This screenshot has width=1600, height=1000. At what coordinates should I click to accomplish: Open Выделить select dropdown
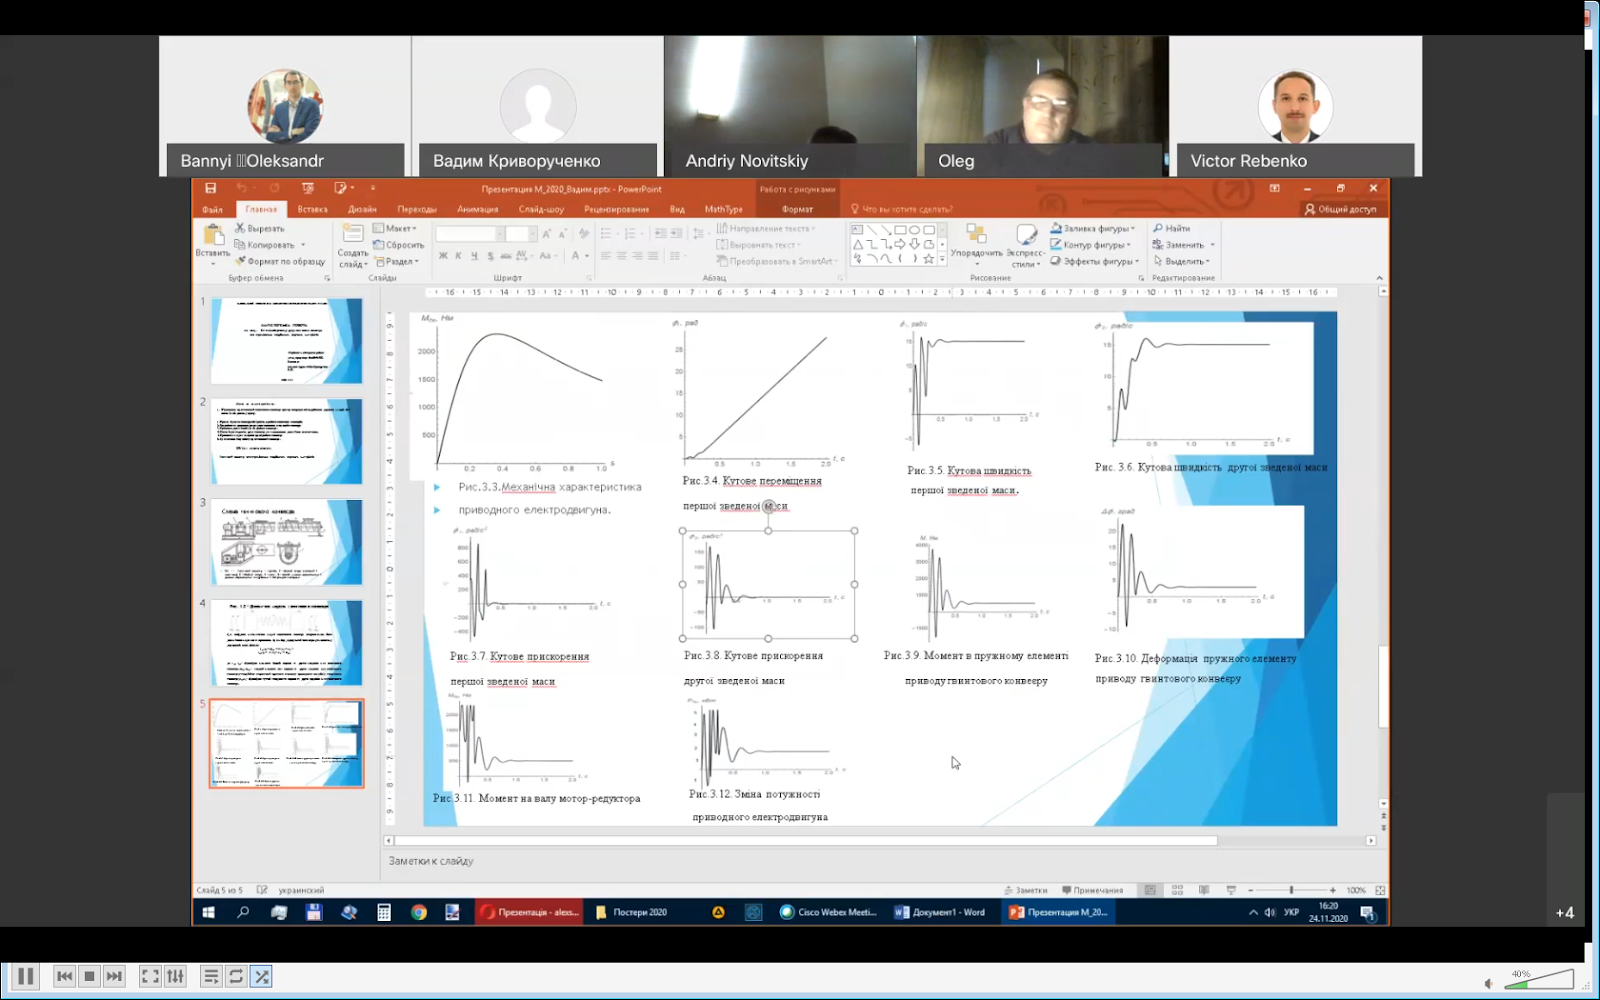[x=1181, y=261]
